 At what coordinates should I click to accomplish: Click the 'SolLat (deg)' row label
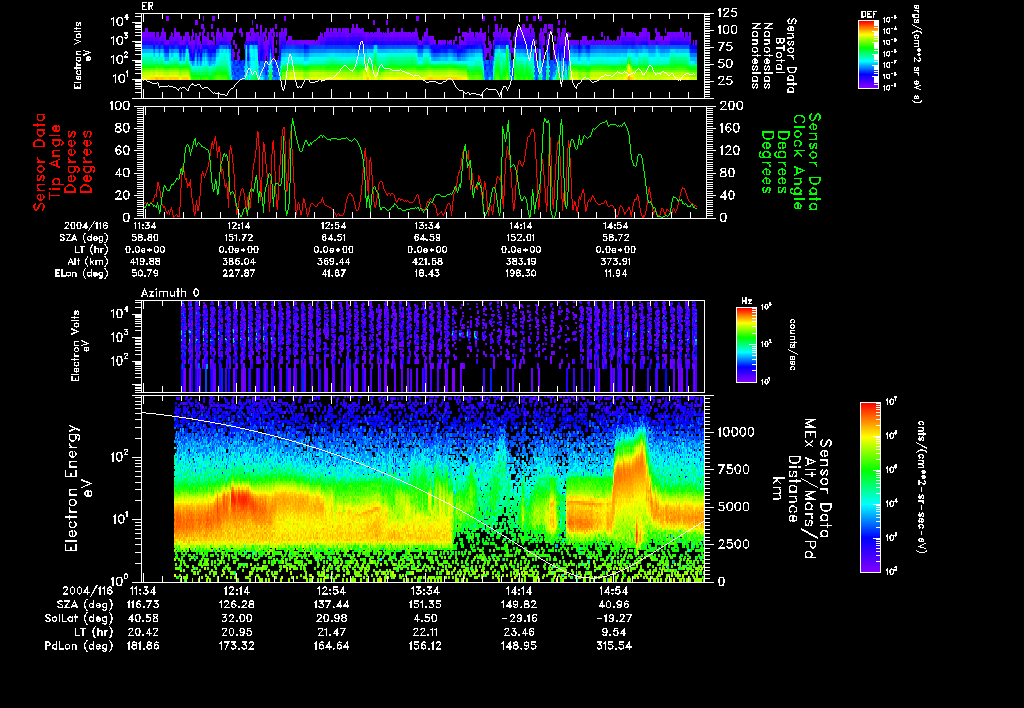click(78, 618)
